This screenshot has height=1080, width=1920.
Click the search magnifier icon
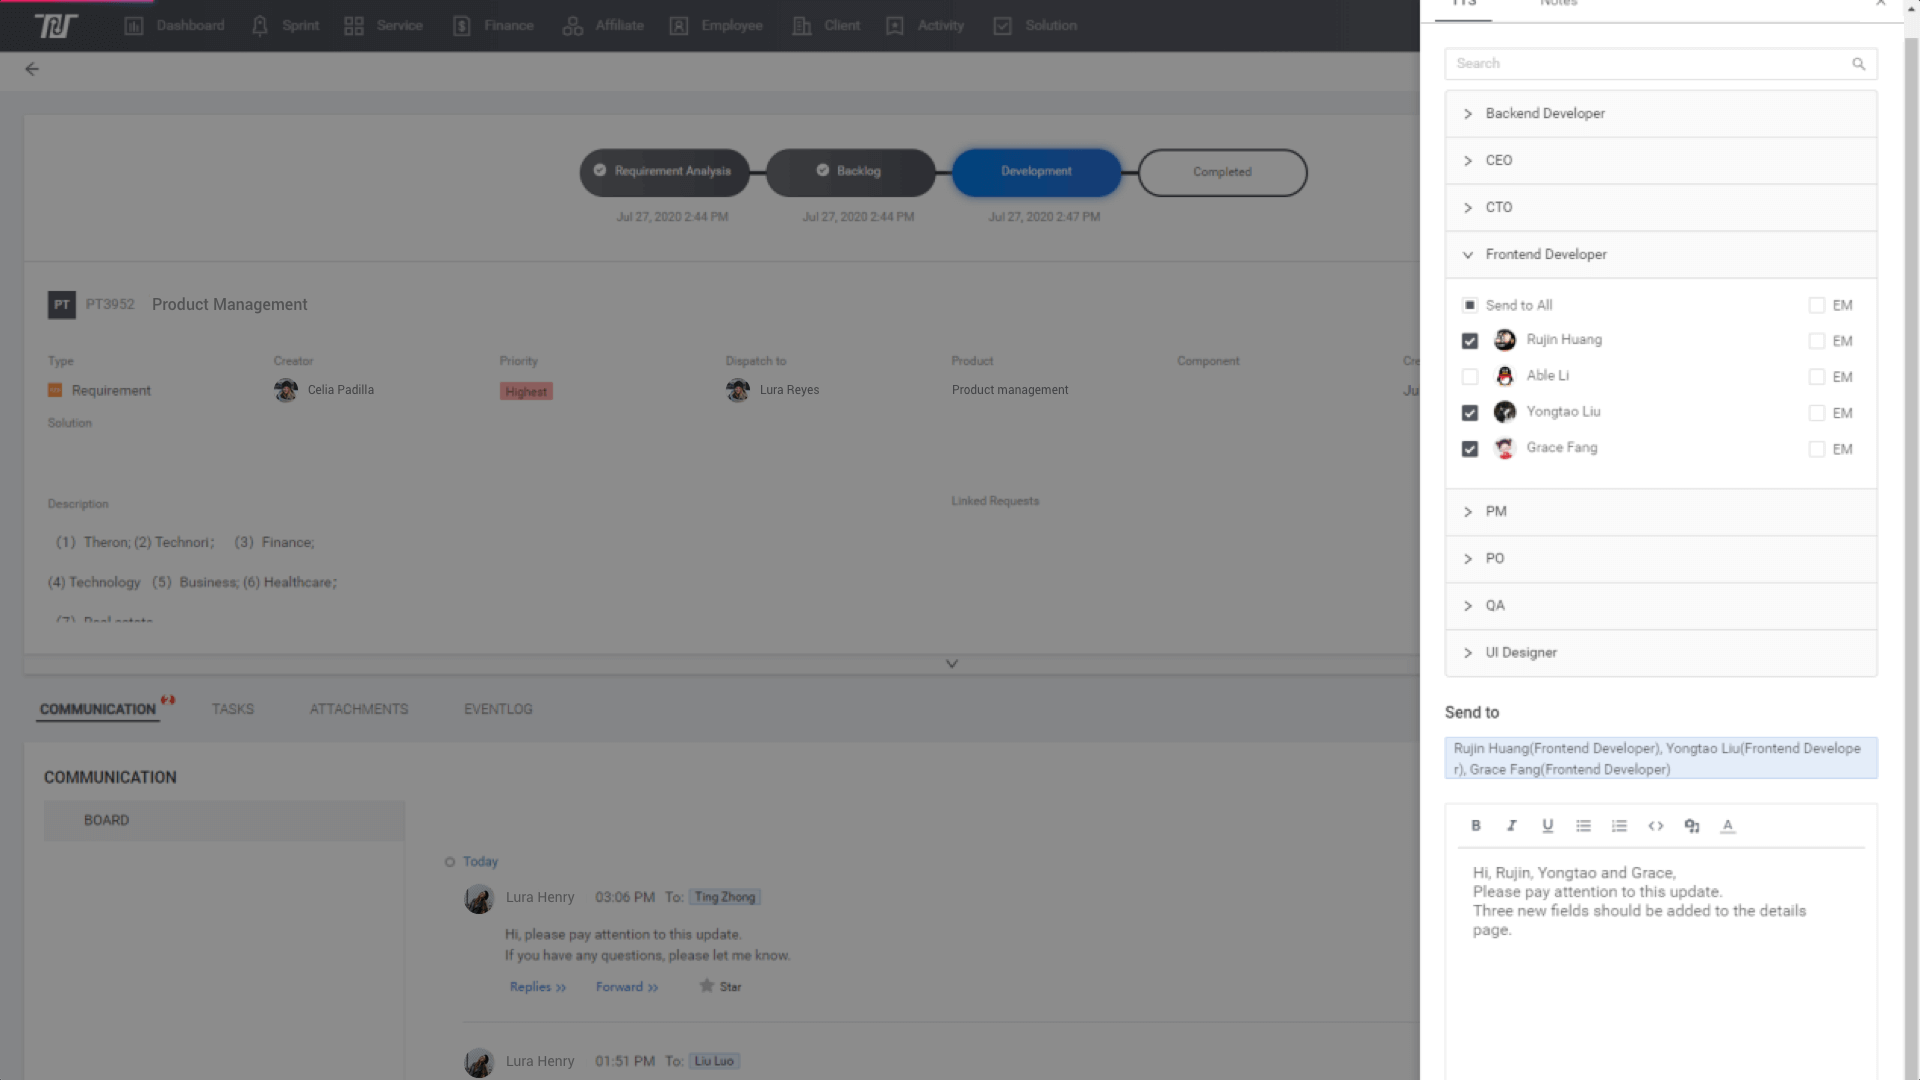(x=1858, y=64)
